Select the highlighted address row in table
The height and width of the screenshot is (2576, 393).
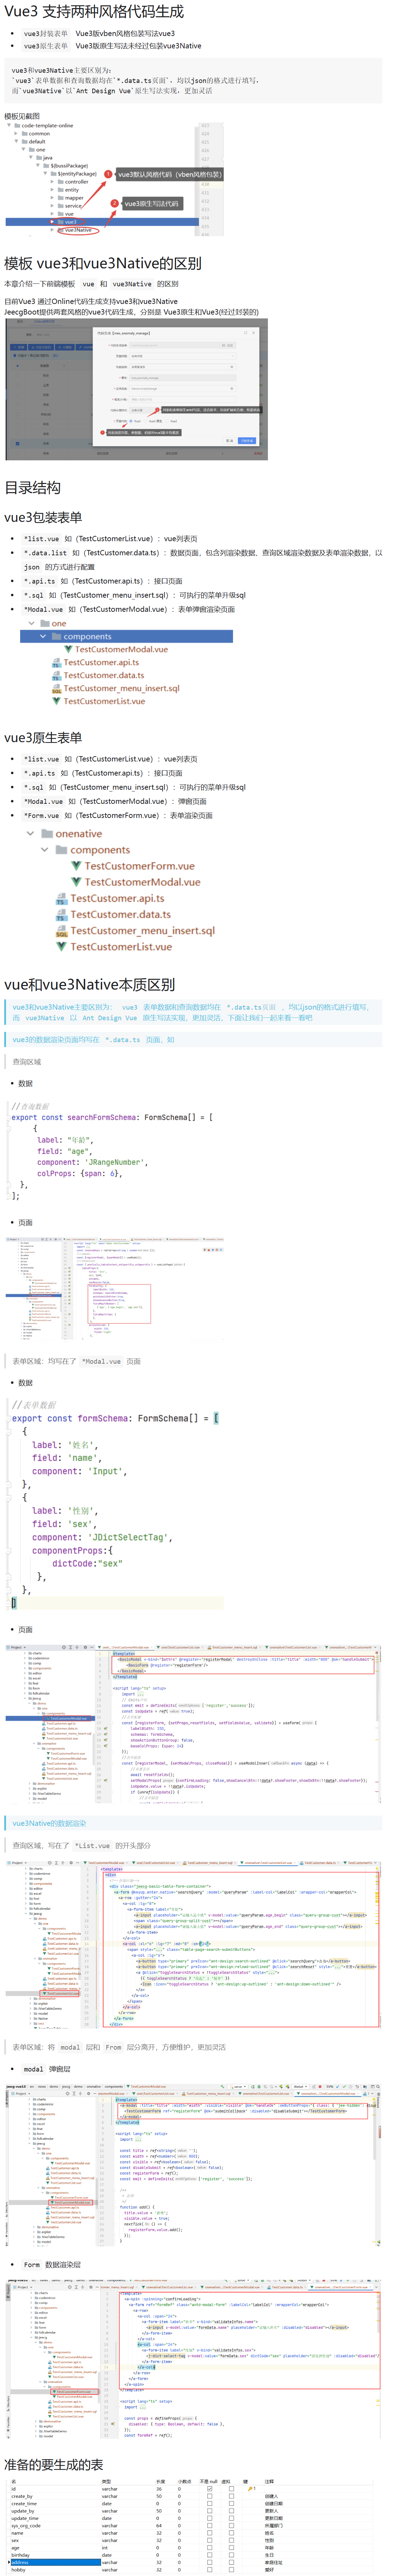coord(50,2562)
